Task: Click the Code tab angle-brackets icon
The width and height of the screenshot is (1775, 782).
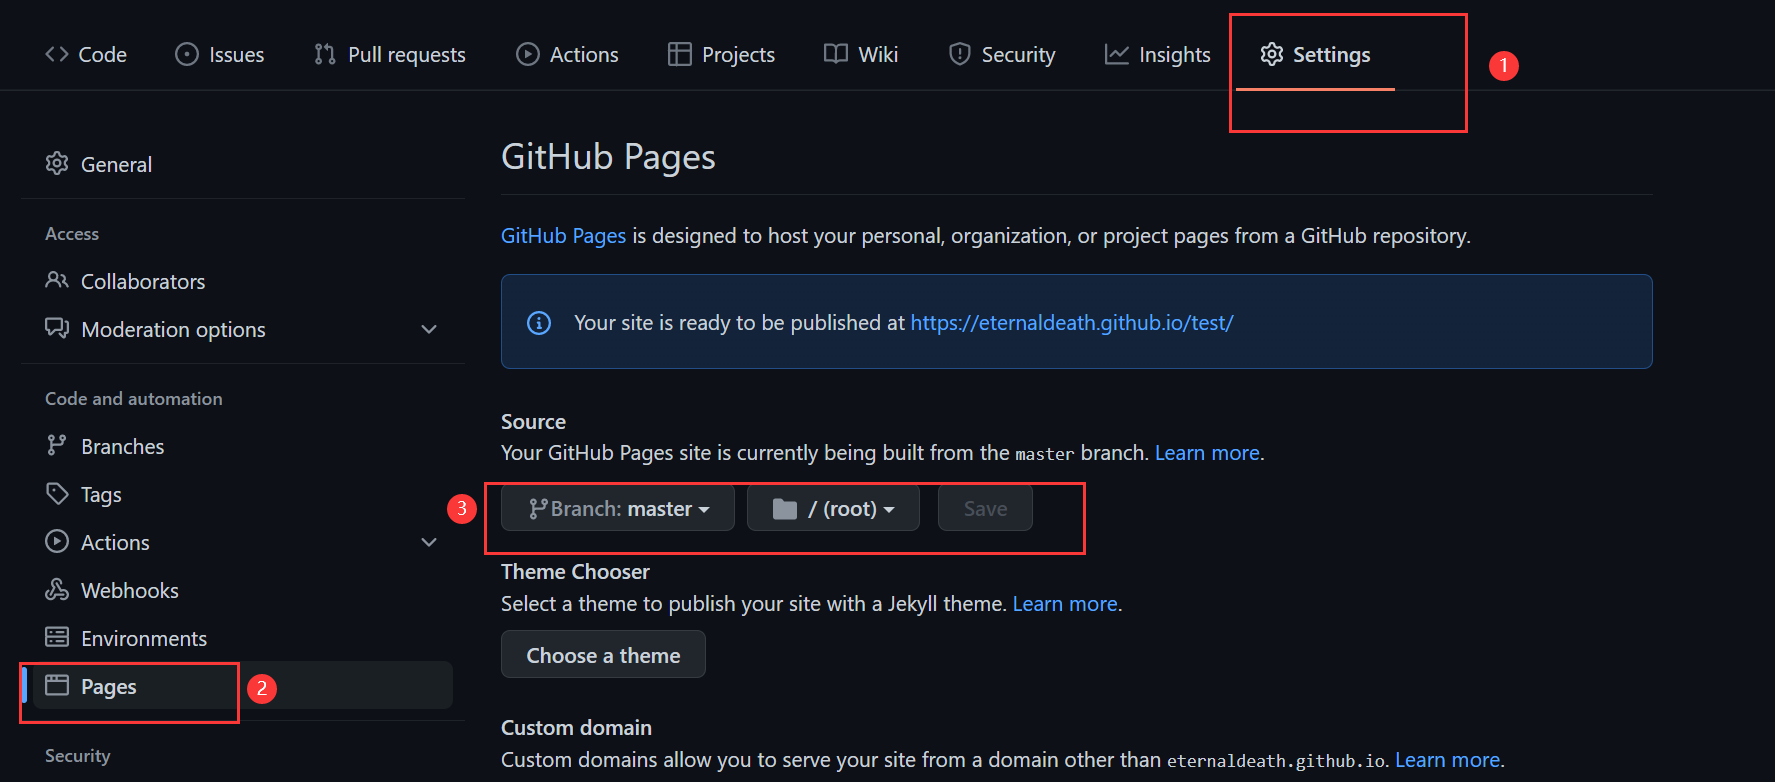Action: (x=57, y=54)
